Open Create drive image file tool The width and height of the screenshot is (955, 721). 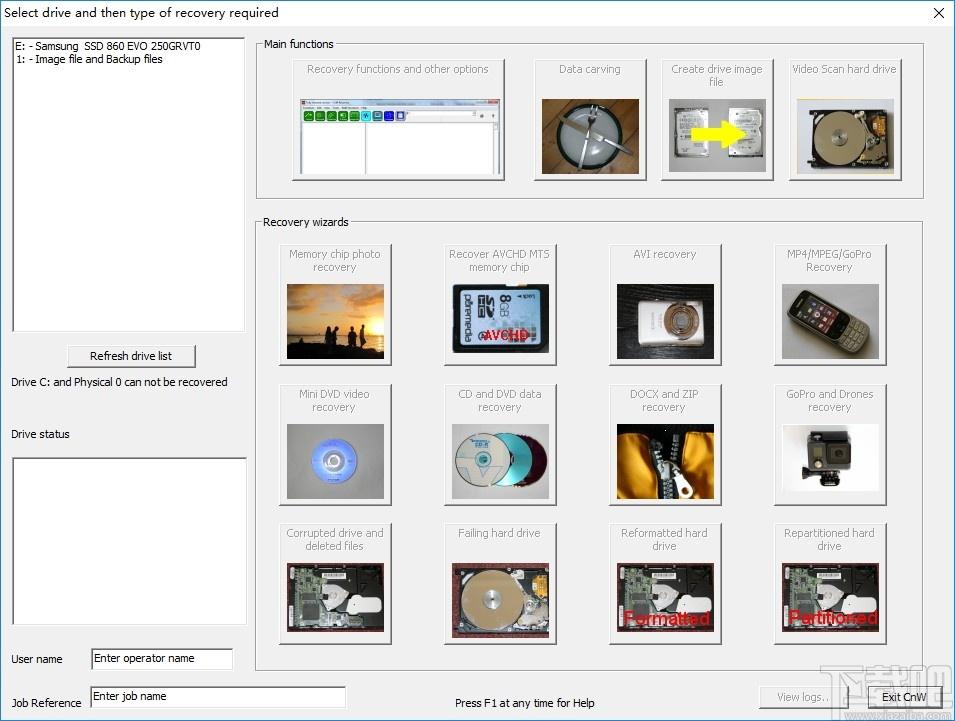point(716,120)
